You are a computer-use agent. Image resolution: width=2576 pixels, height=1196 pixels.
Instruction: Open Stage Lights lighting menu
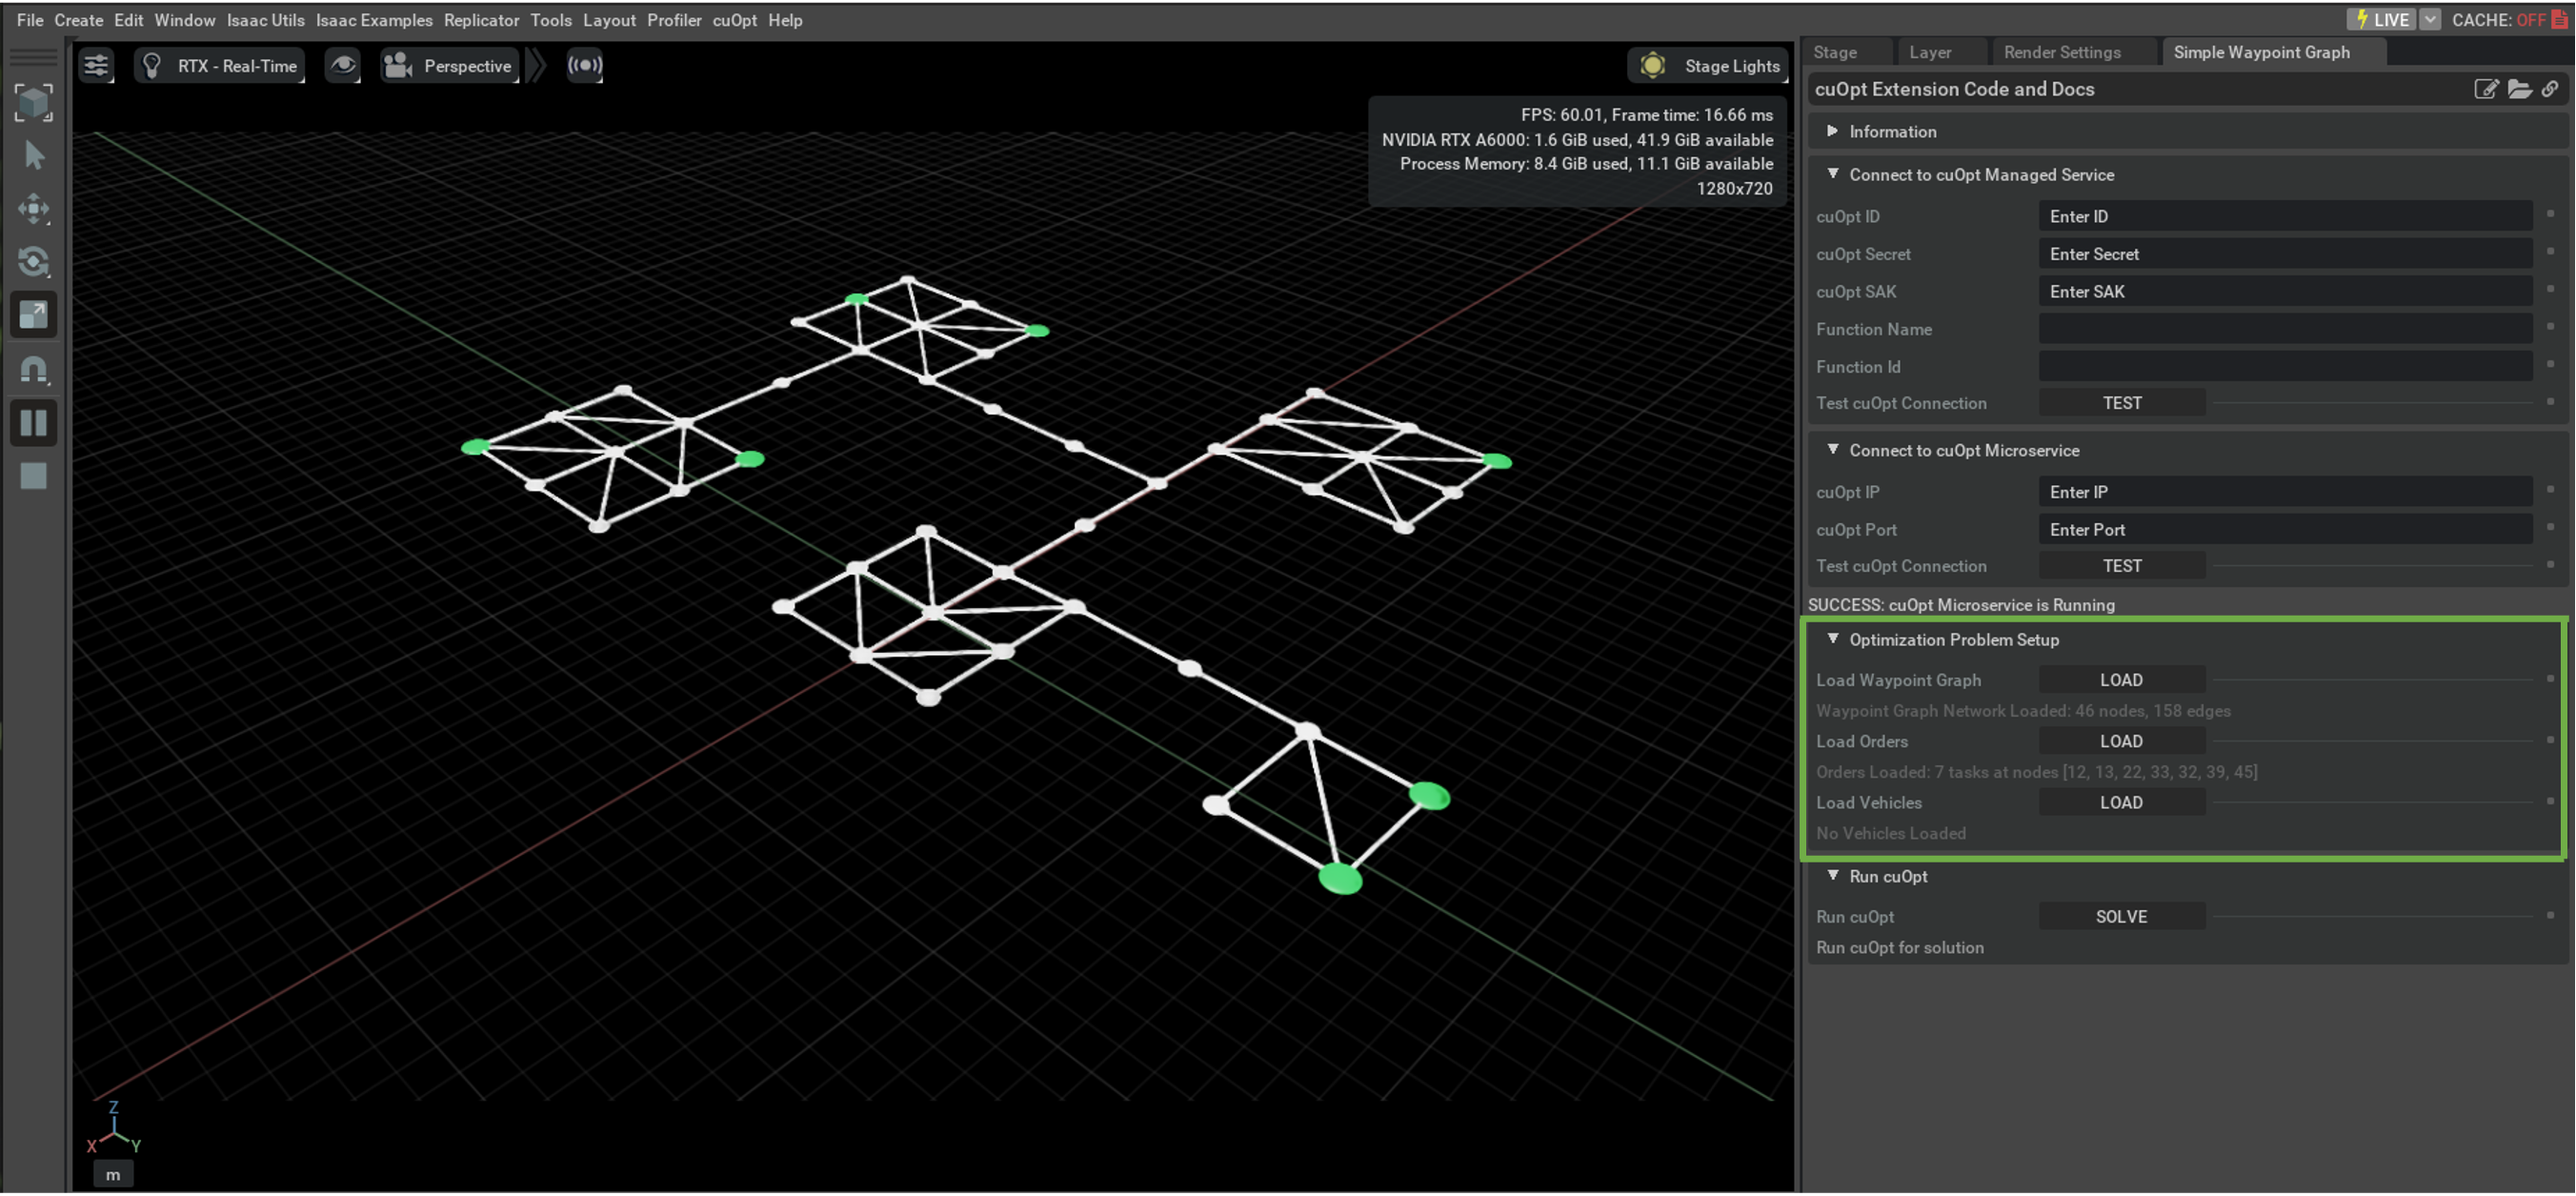(1708, 66)
